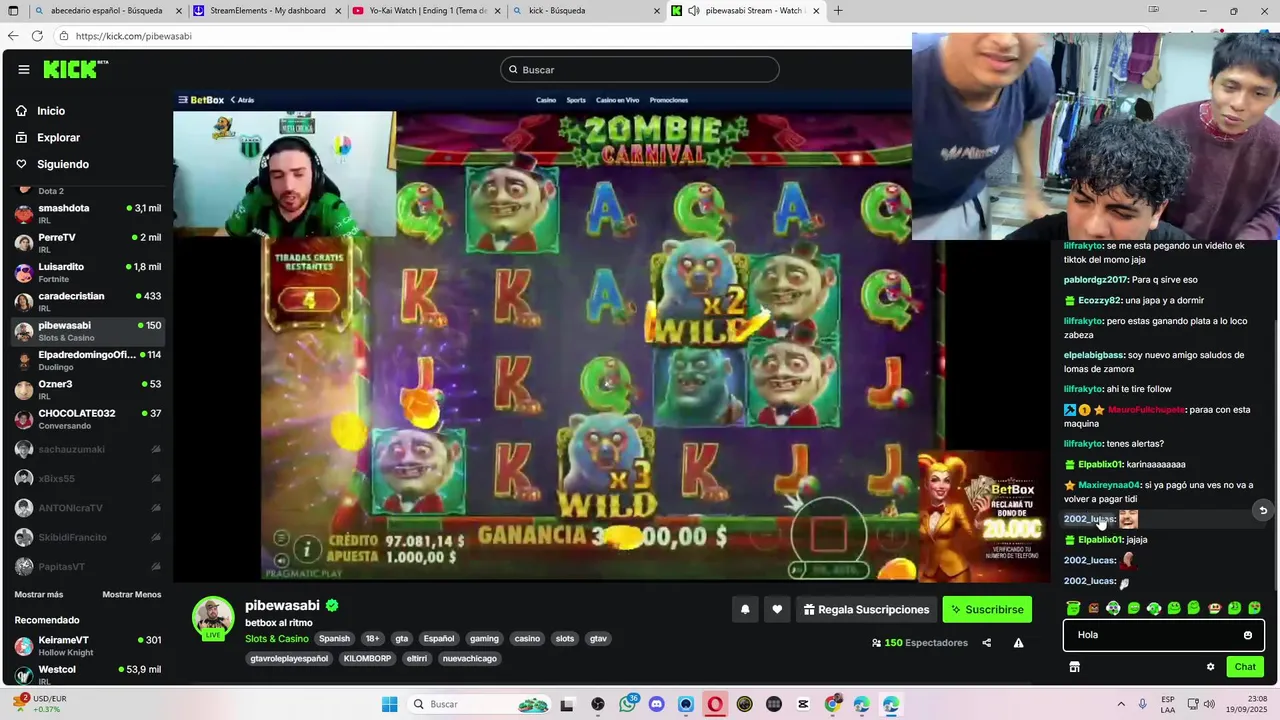Open recommended channel Westcol
The width and height of the screenshot is (1280, 720).
click(x=88, y=674)
